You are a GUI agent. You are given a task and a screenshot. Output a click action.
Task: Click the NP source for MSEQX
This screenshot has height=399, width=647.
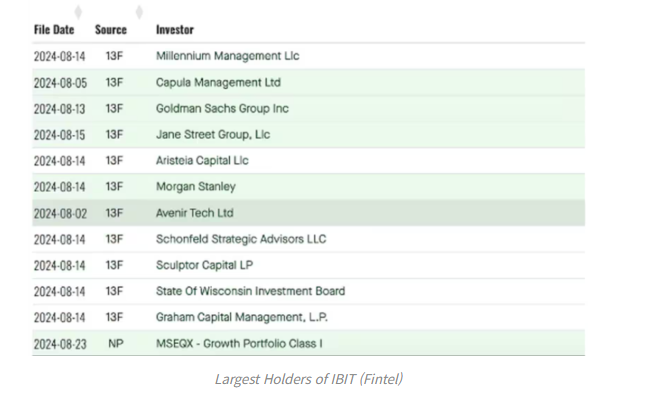116,343
